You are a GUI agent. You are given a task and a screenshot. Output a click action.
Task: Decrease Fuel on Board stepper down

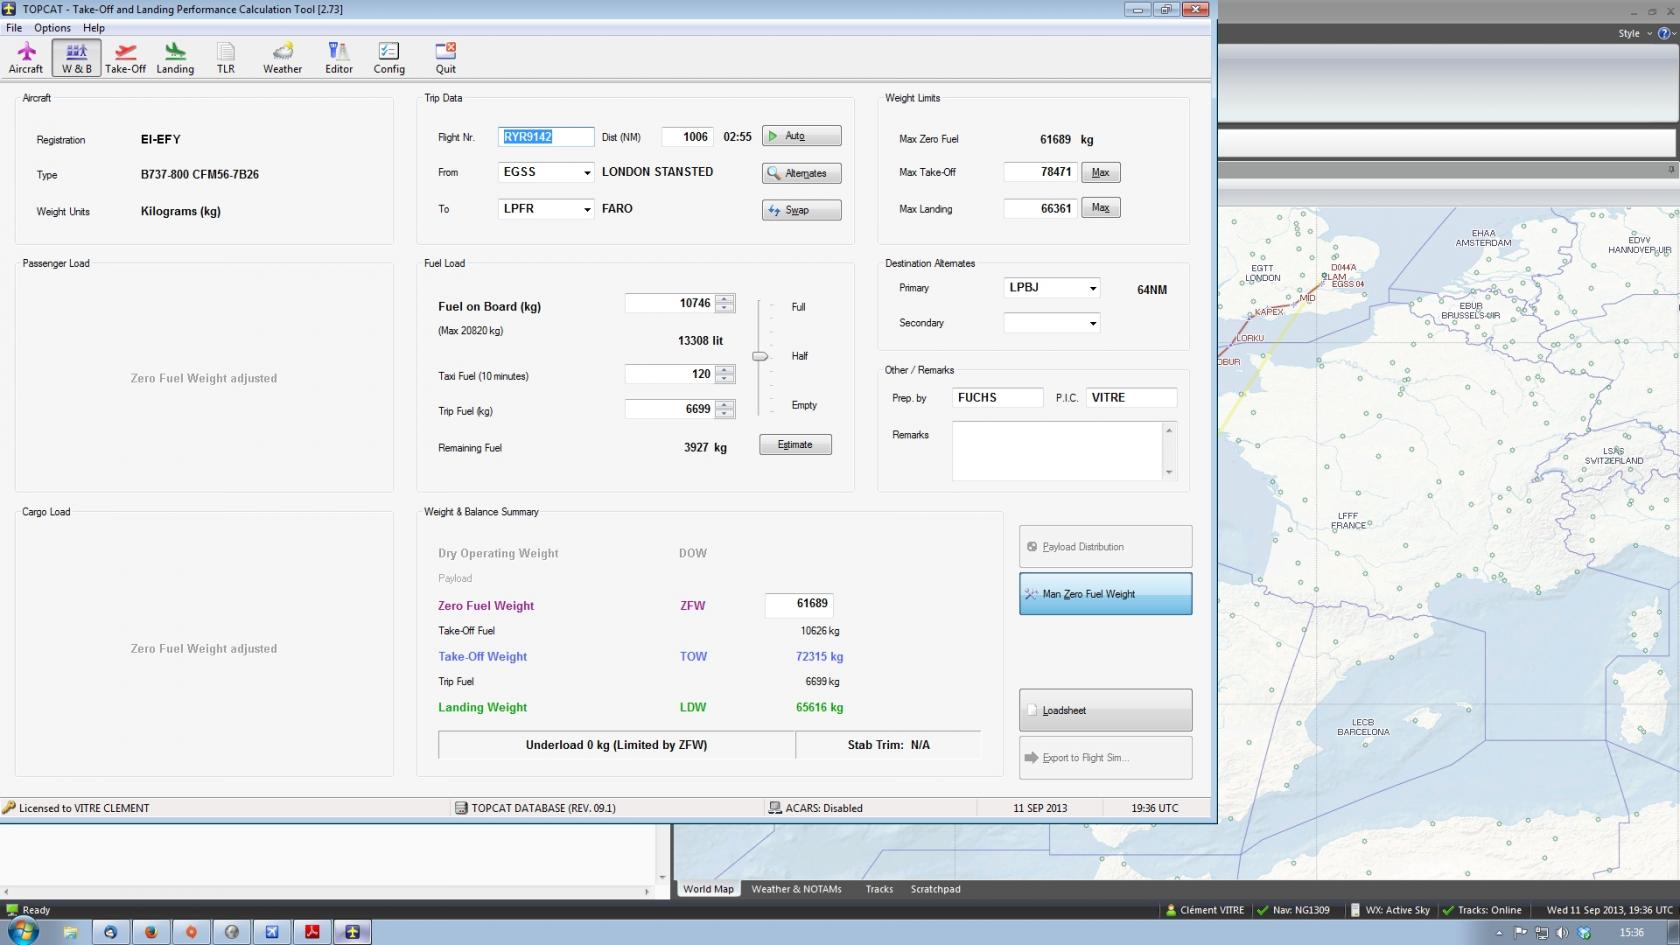point(725,308)
